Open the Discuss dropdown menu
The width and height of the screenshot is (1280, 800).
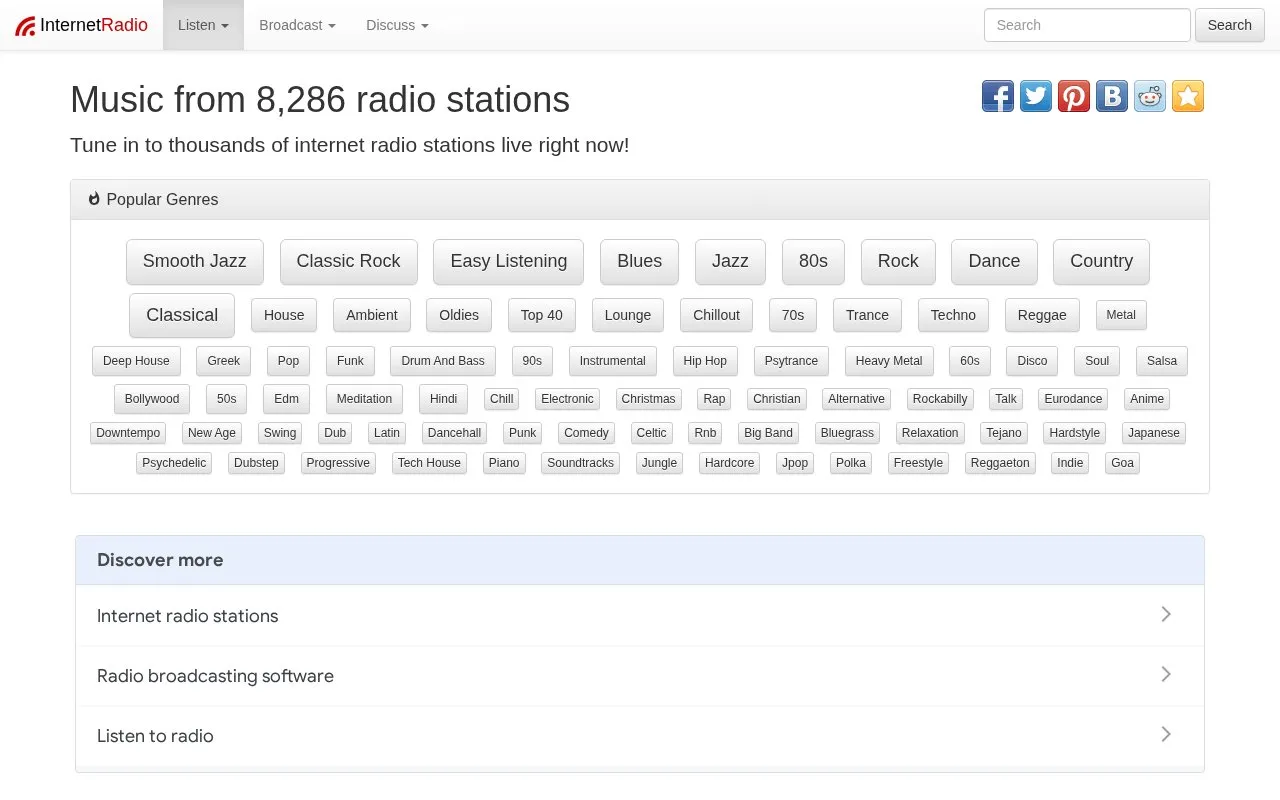397,25
